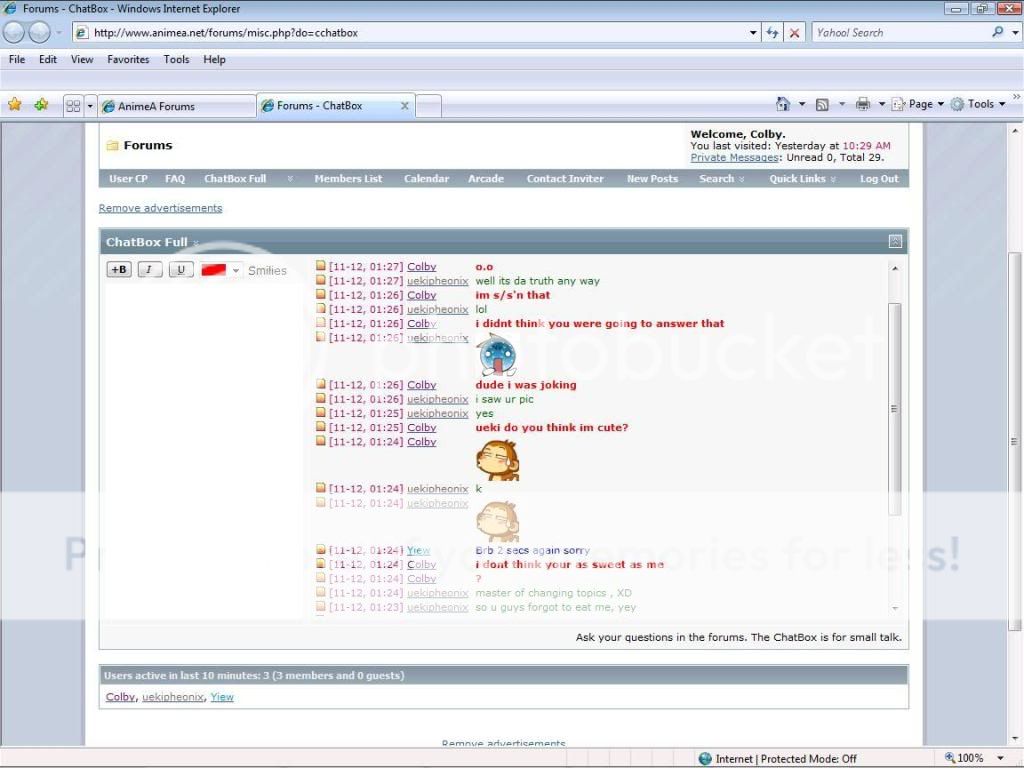Open the Quick Tabs view
Image resolution: width=1024 pixels, height=768 pixels.
[73, 105]
